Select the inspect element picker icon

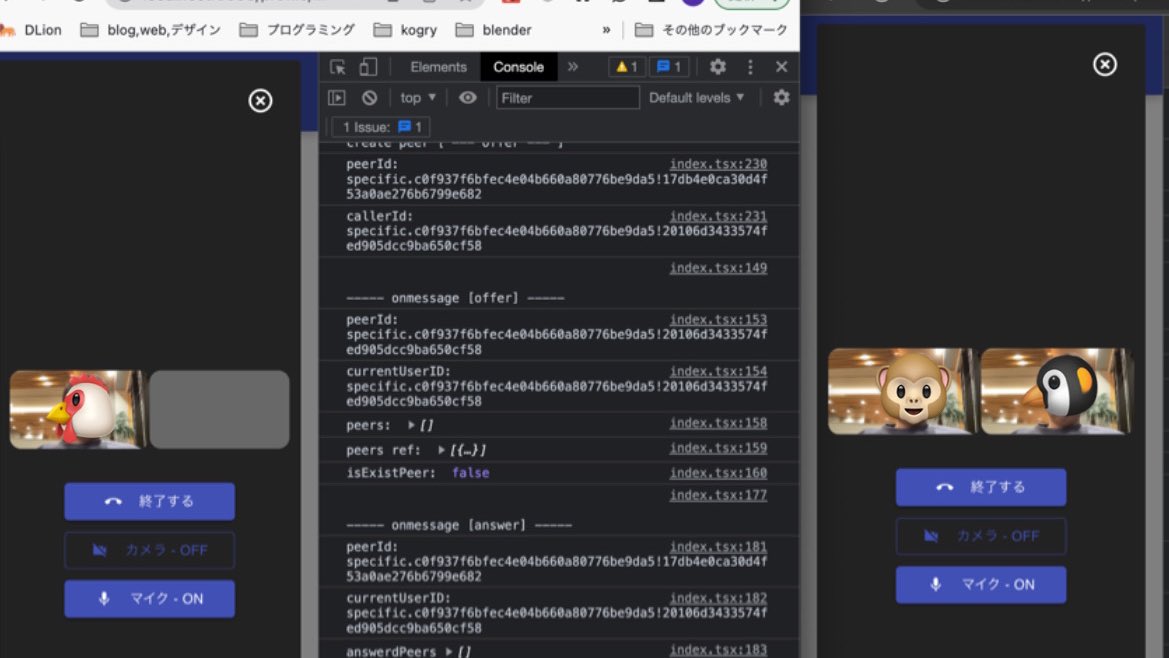pos(338,67)
